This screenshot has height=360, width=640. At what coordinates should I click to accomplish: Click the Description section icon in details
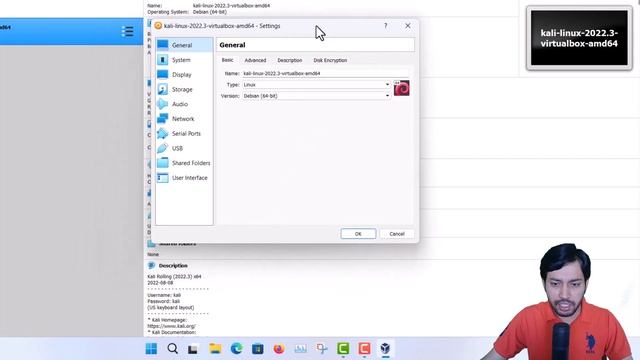[151, 265]
